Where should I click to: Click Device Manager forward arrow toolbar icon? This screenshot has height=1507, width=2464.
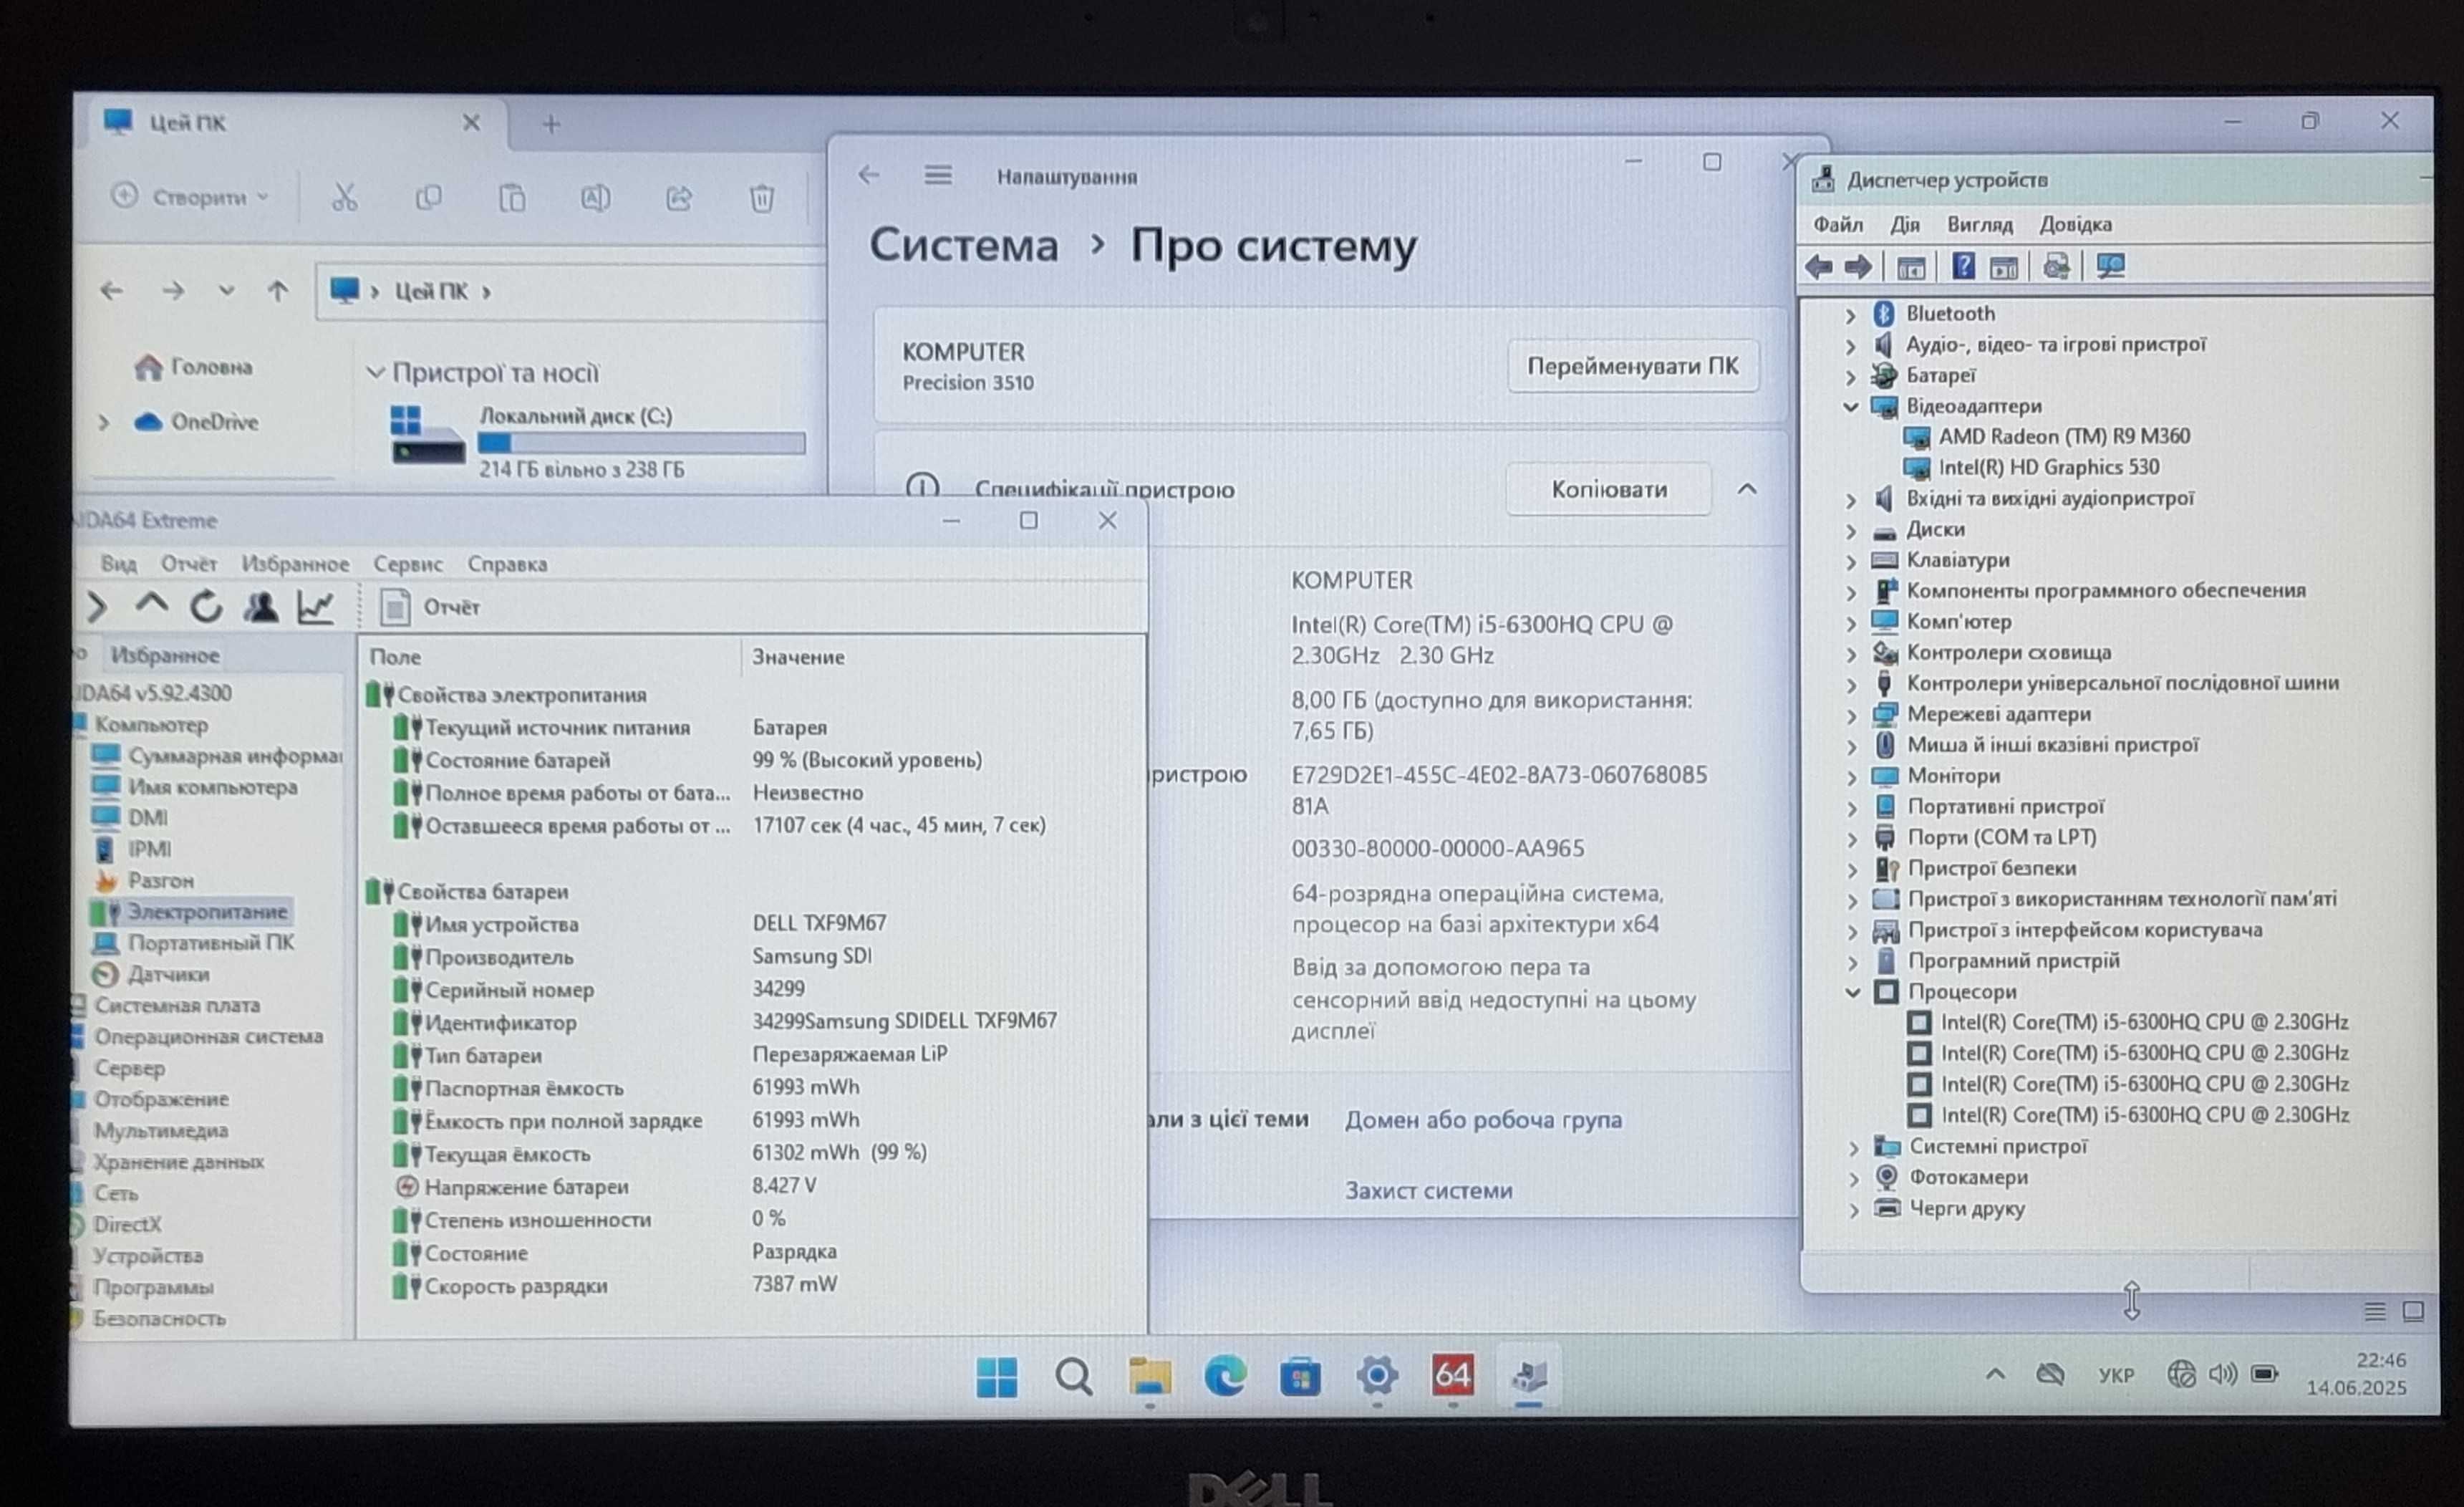pyautogui.click(x=1858, y=267)
